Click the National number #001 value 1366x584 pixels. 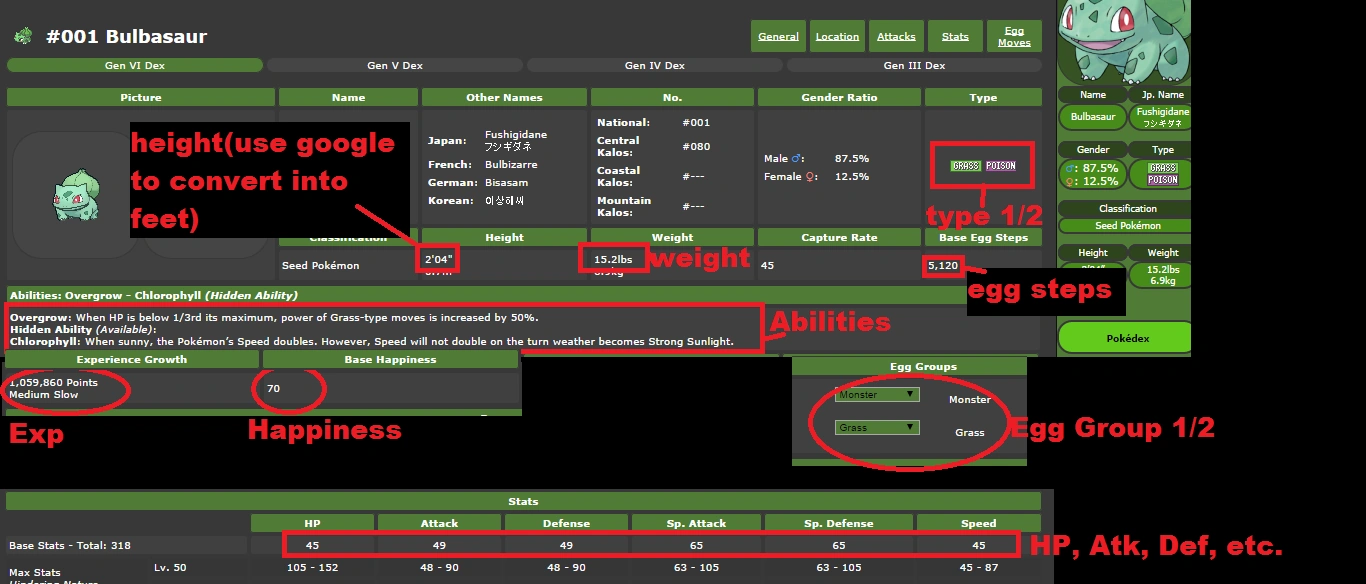(695, 122)
